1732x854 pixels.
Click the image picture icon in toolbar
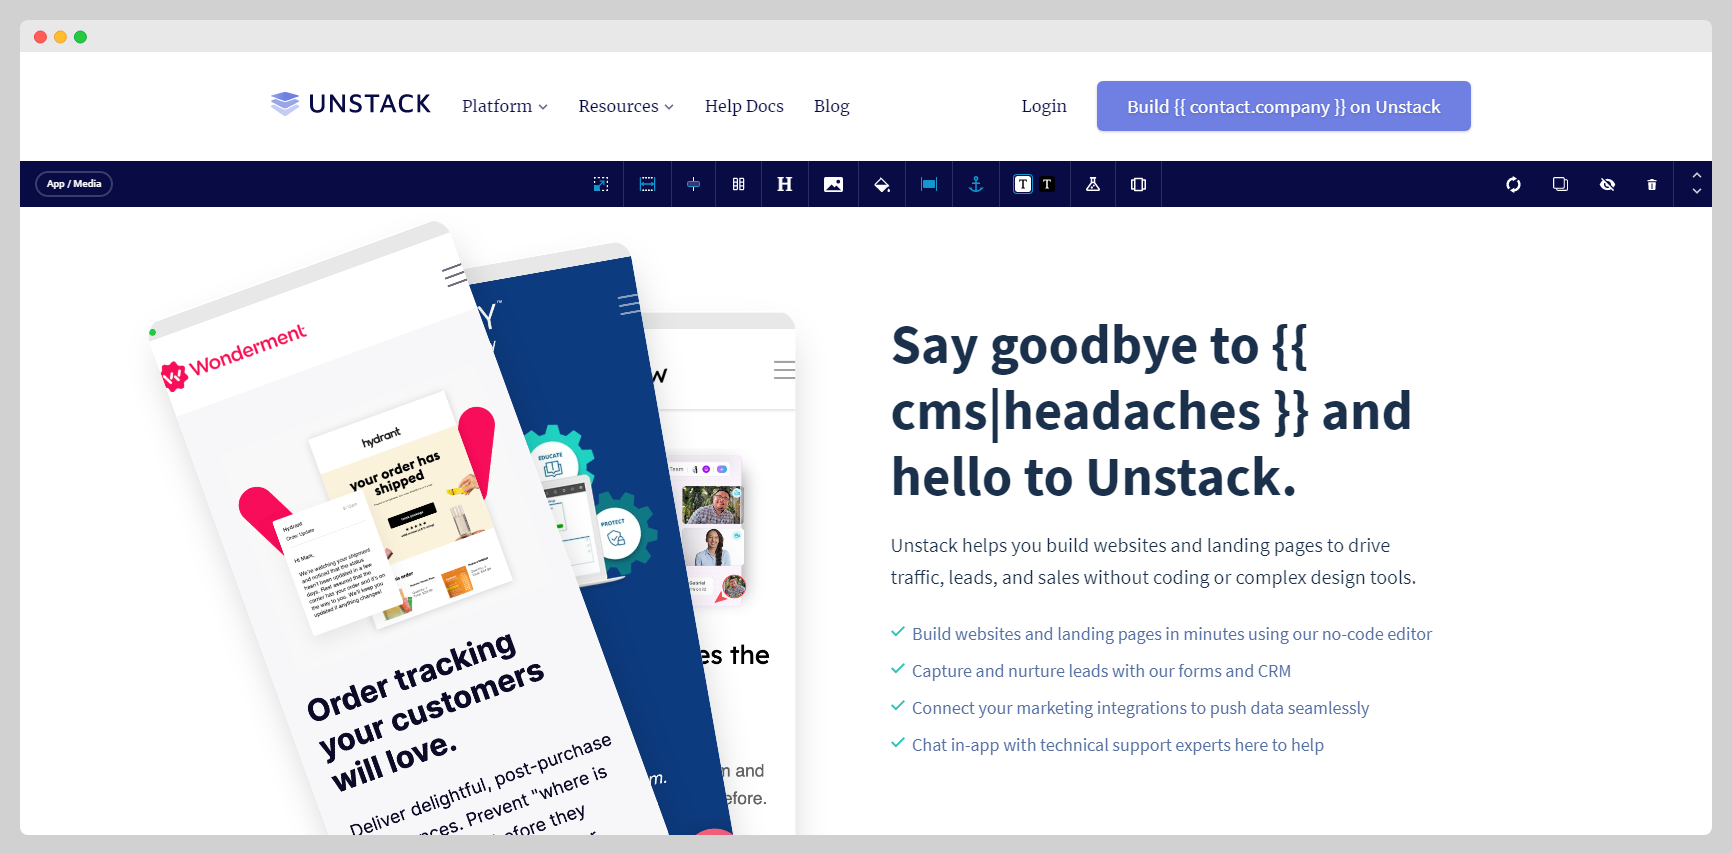[833, 184]
